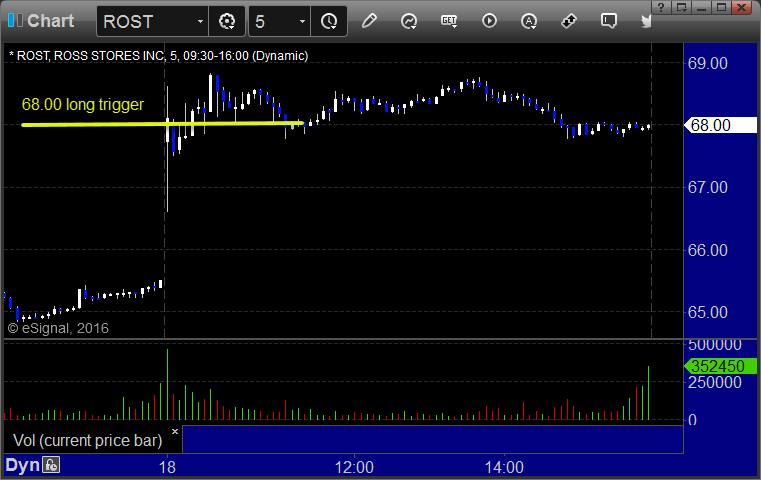The image size is (761, 480).
Task: Close the Vol study panel with x
Action: [175, 431]
